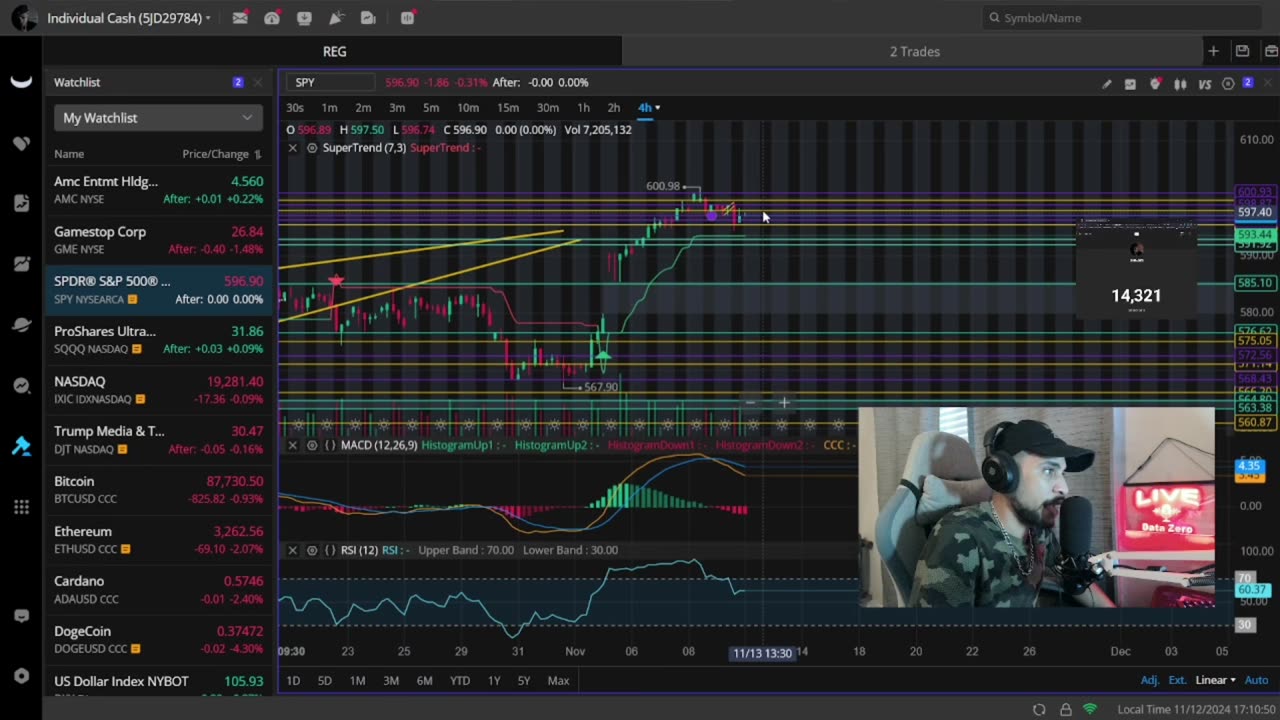Open the chart template image icon
Screen dimensions: 1280x720
point(1130,84)
